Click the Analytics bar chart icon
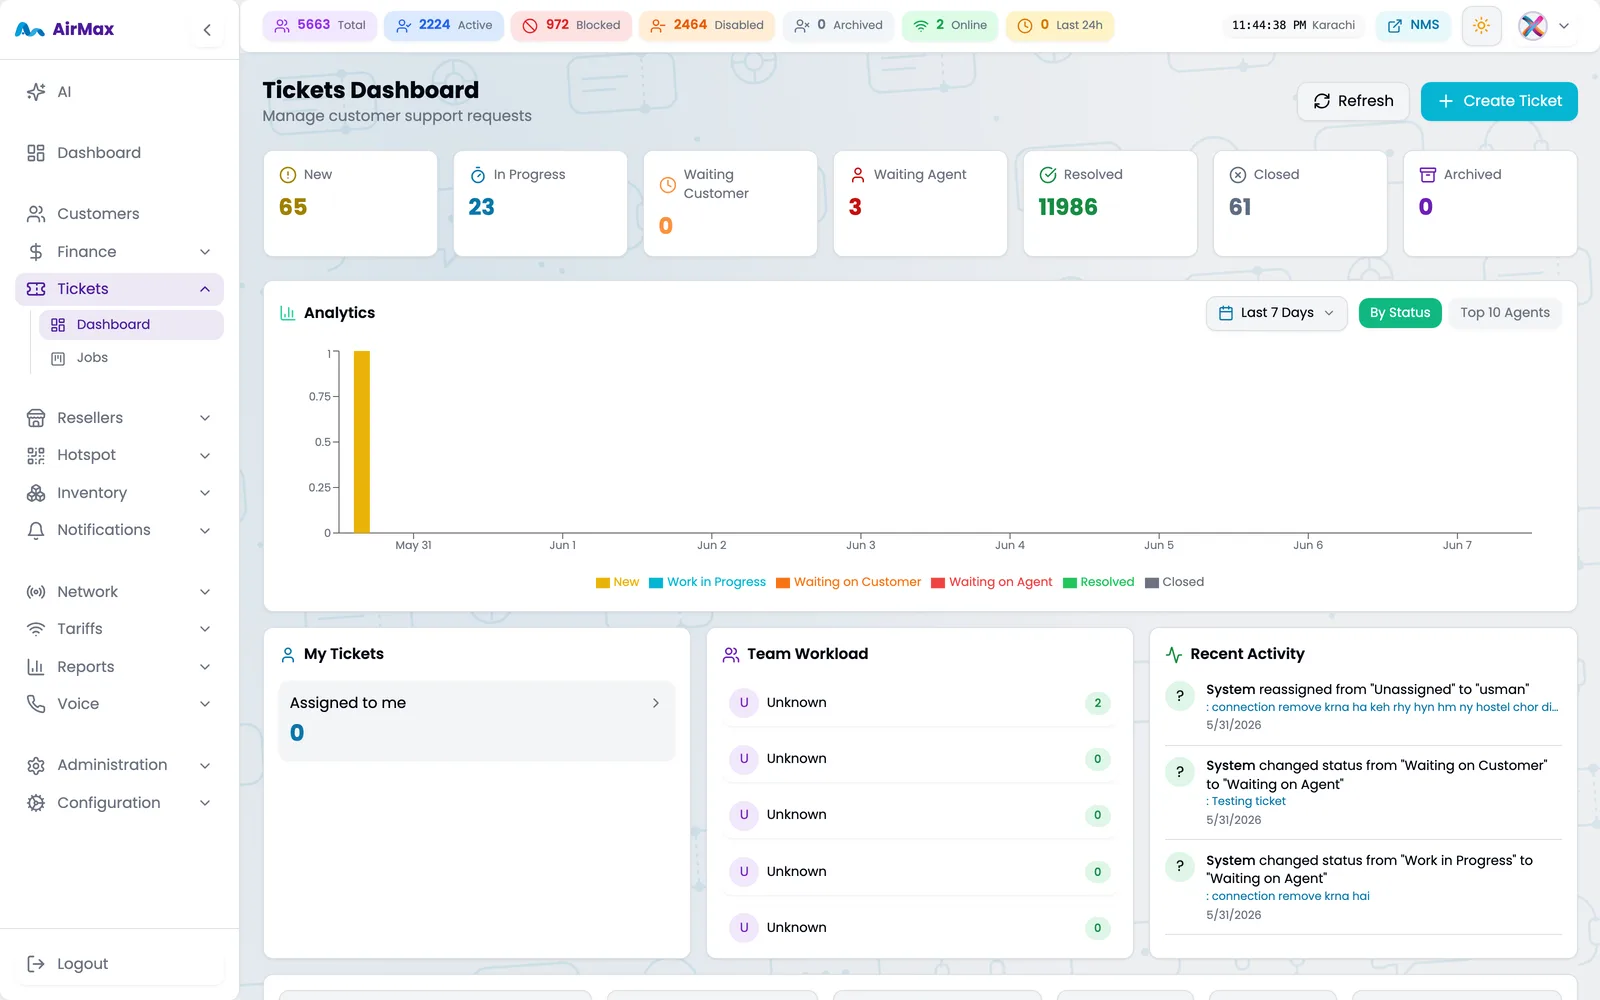1600x1000 pixels. point(287,313)
